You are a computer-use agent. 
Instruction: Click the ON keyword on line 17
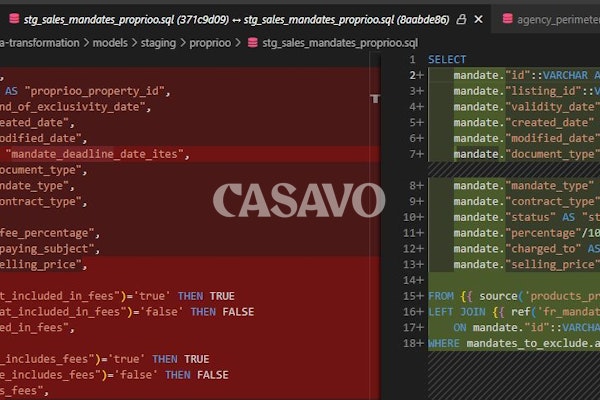(x=460, y=328)
